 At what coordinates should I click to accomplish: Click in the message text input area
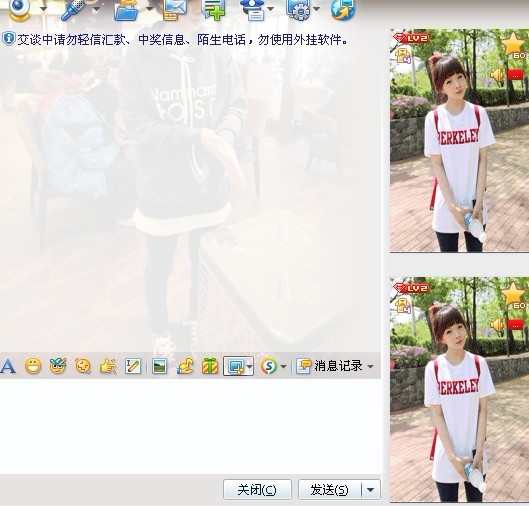[190, 426]
